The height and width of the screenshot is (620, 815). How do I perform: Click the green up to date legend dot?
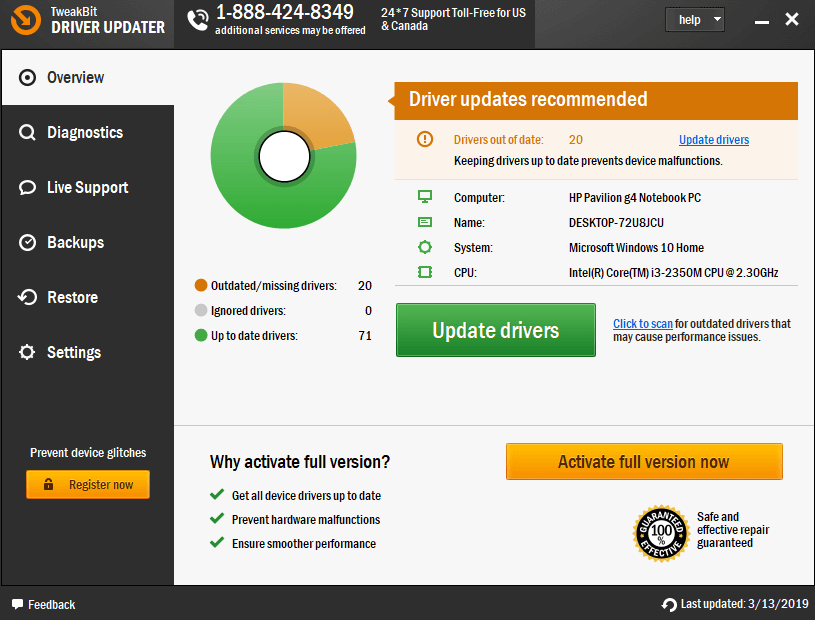(201, 335)
